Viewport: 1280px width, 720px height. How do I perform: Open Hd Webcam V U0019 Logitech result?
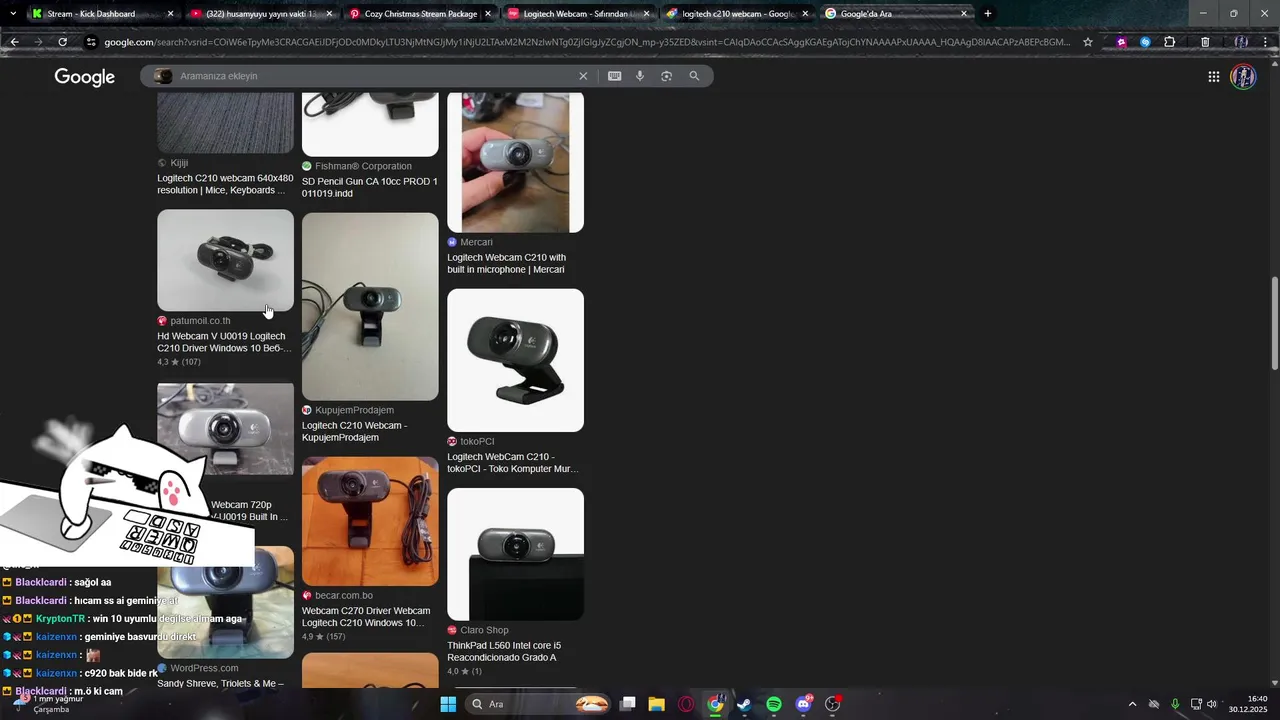tap(224, 342)
